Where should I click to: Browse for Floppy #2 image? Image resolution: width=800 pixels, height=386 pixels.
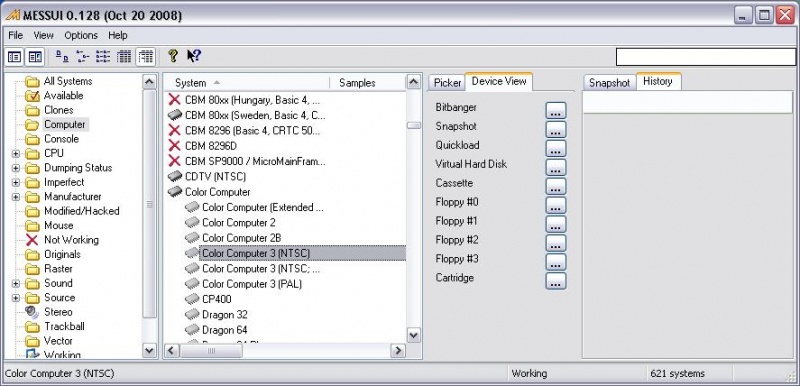556,243
